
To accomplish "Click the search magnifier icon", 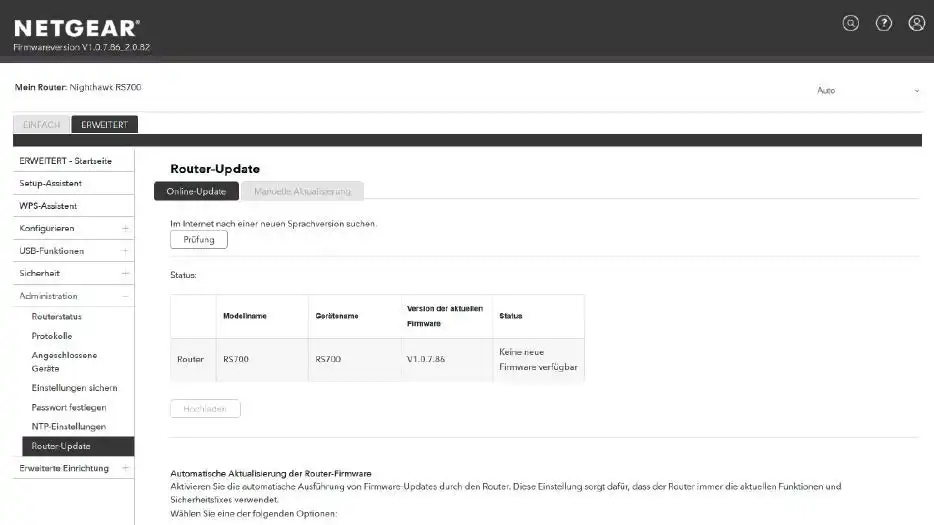I will click(x=851, y=23).
